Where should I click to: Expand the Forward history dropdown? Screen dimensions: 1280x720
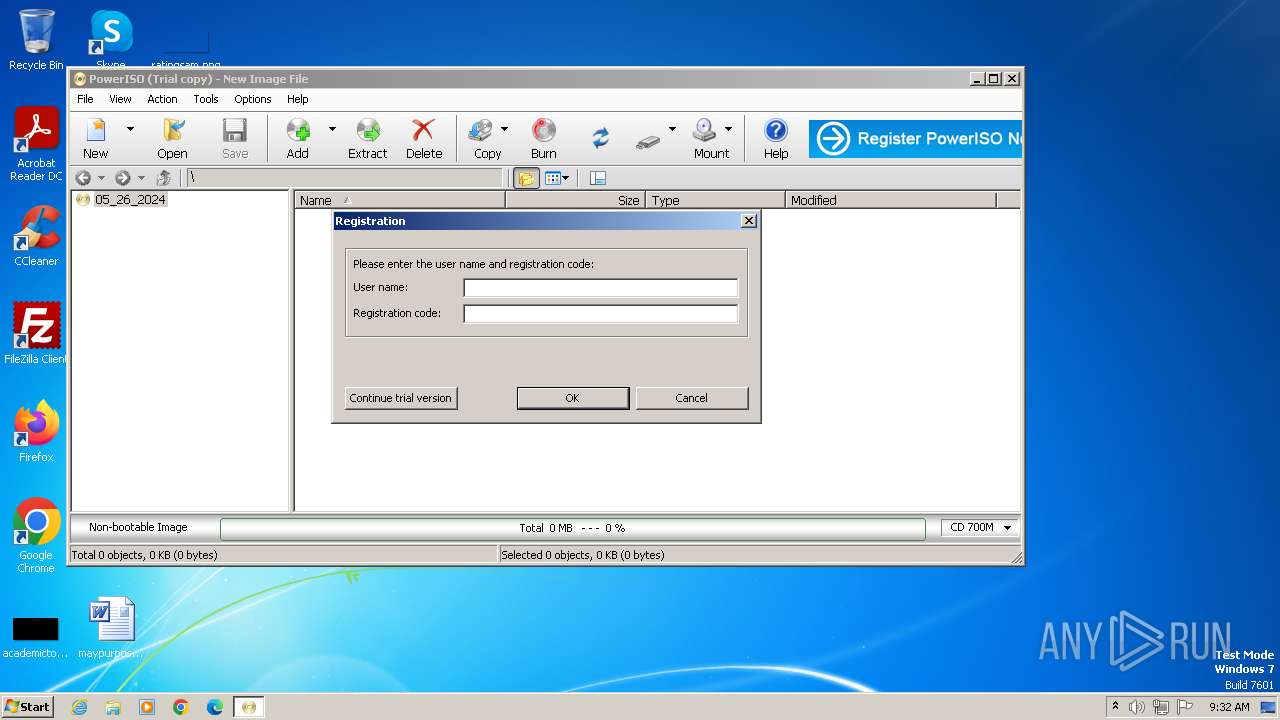pyautogui.click(x=141, y=178)
